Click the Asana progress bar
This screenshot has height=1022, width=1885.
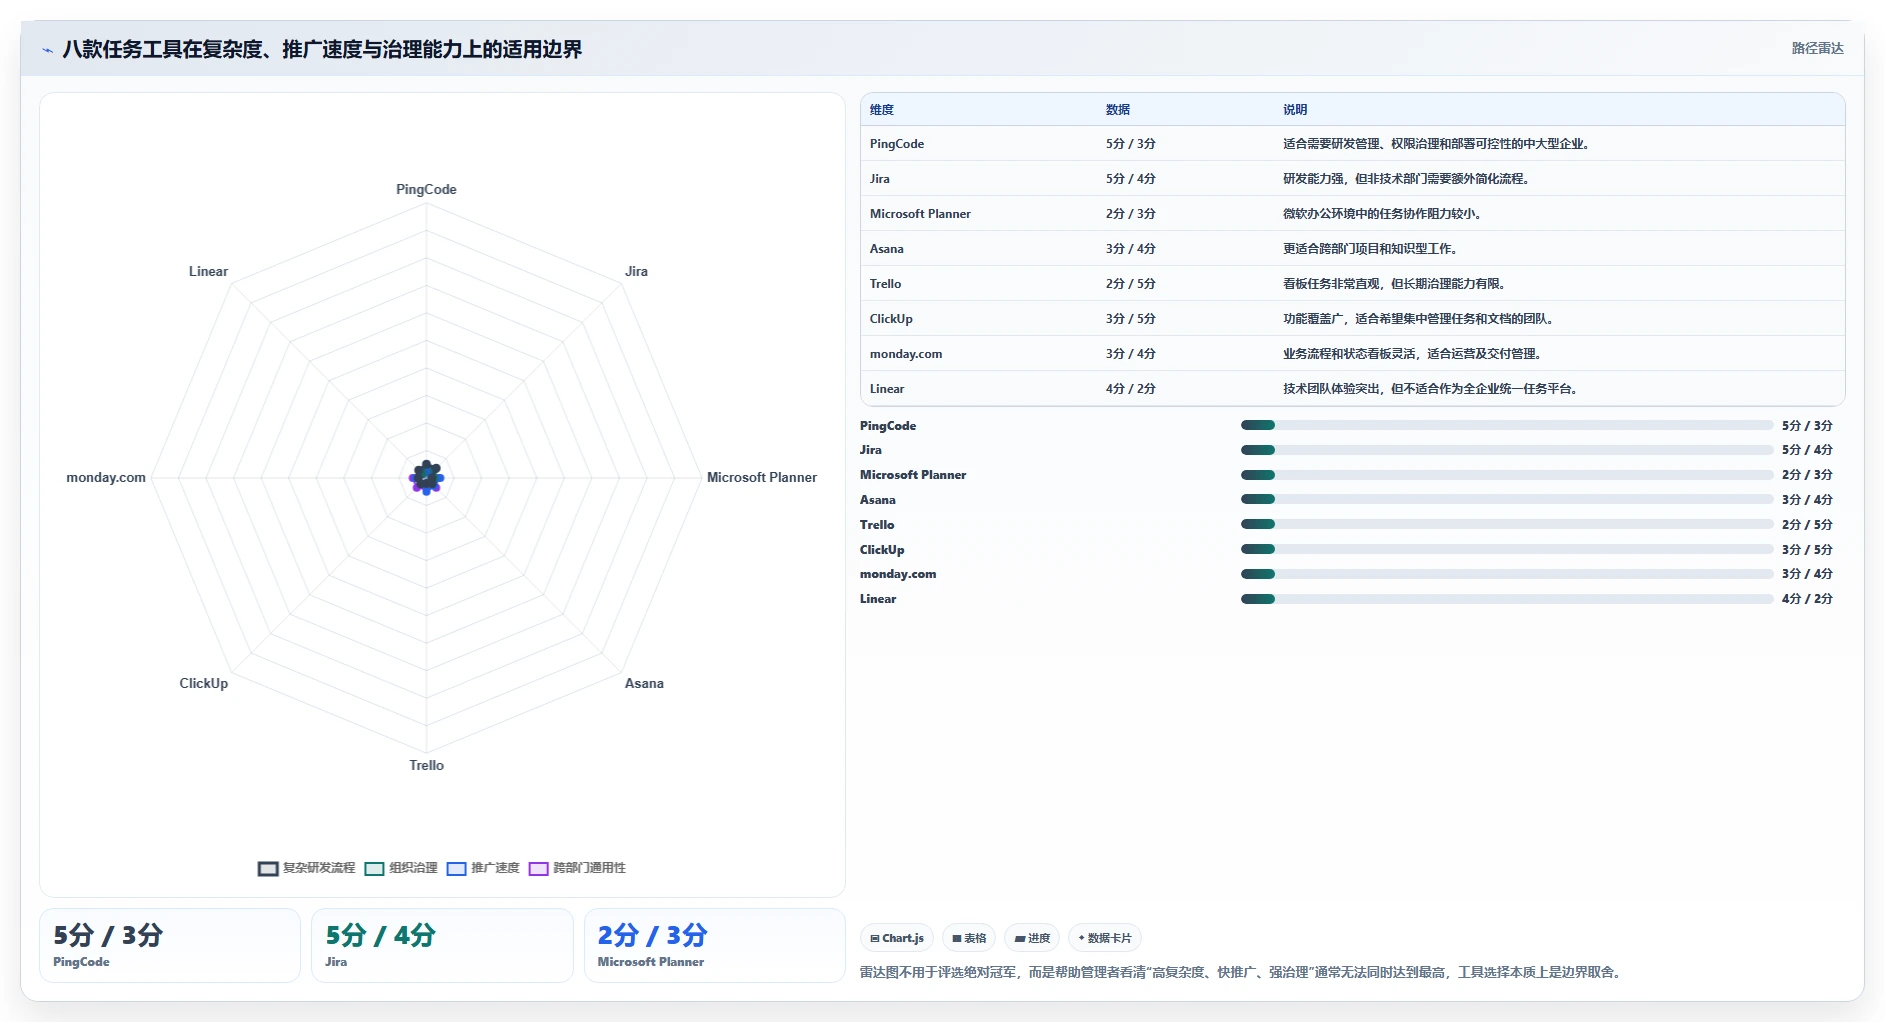[1506, 499]
